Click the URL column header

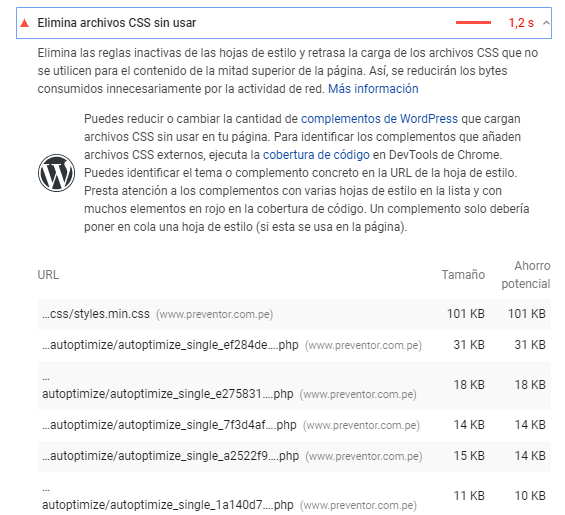click(x=48, y=275)
